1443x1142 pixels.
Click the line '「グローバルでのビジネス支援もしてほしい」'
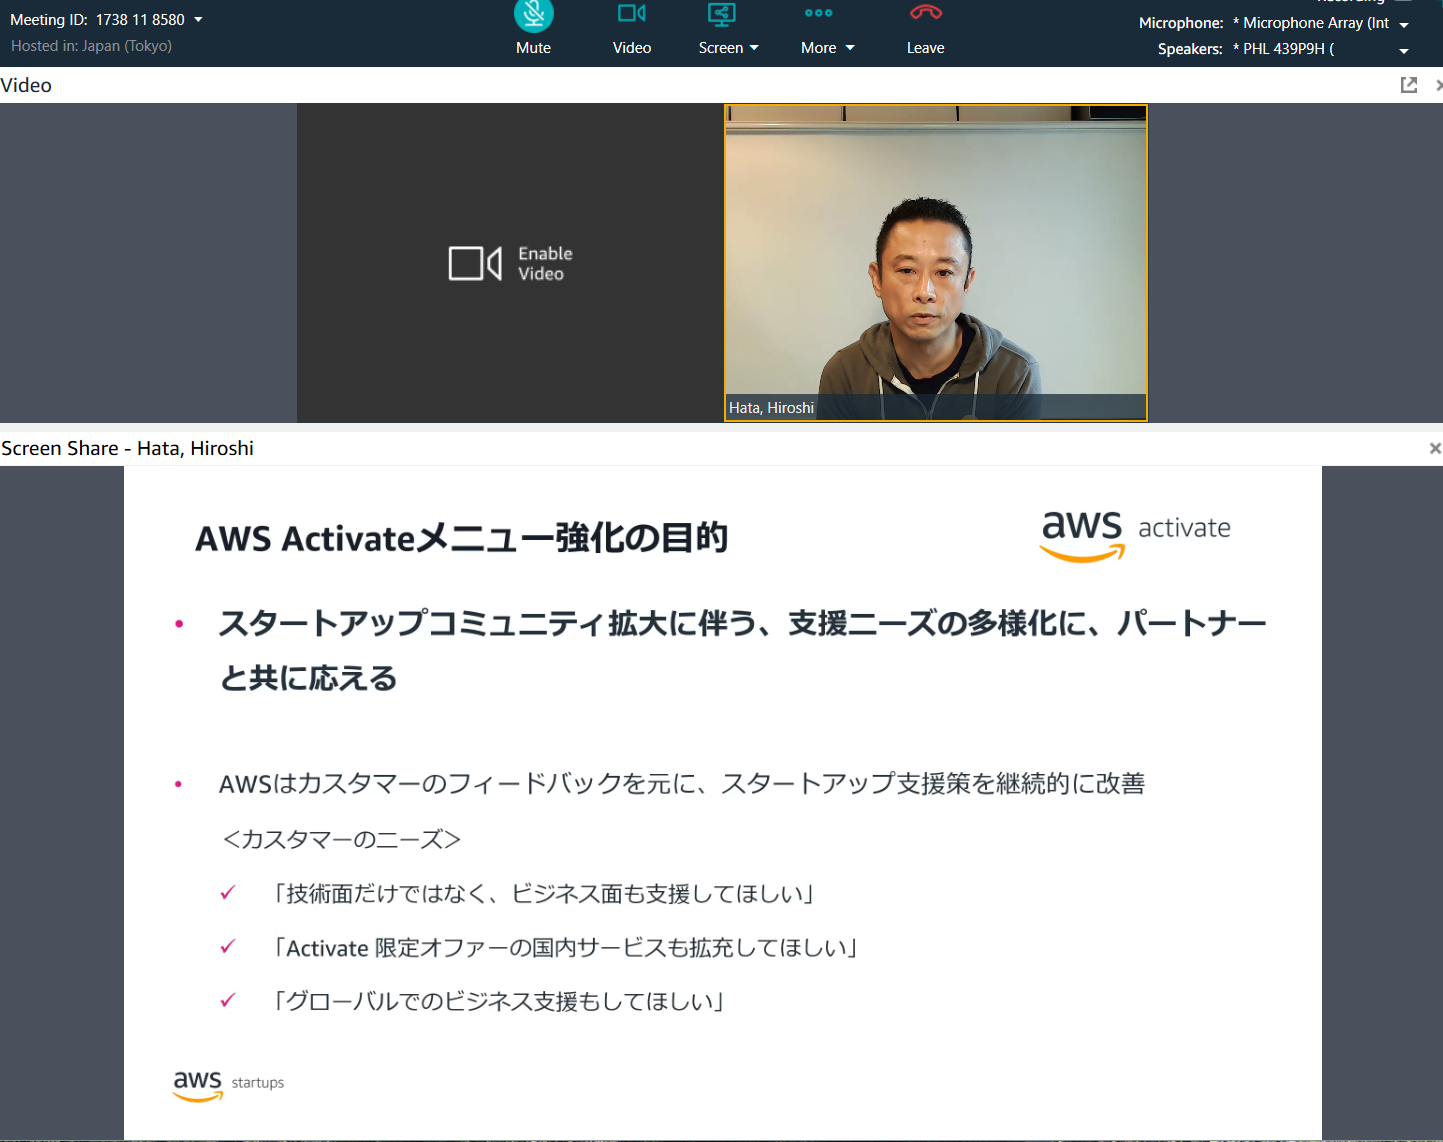pos(498,1001)
